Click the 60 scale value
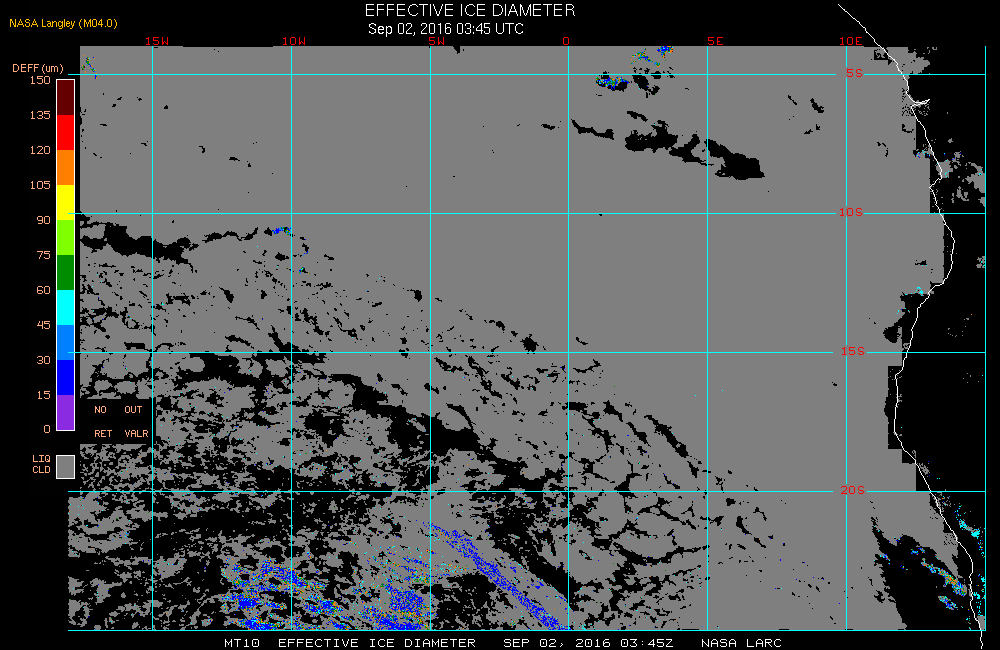 coord(43,291)
